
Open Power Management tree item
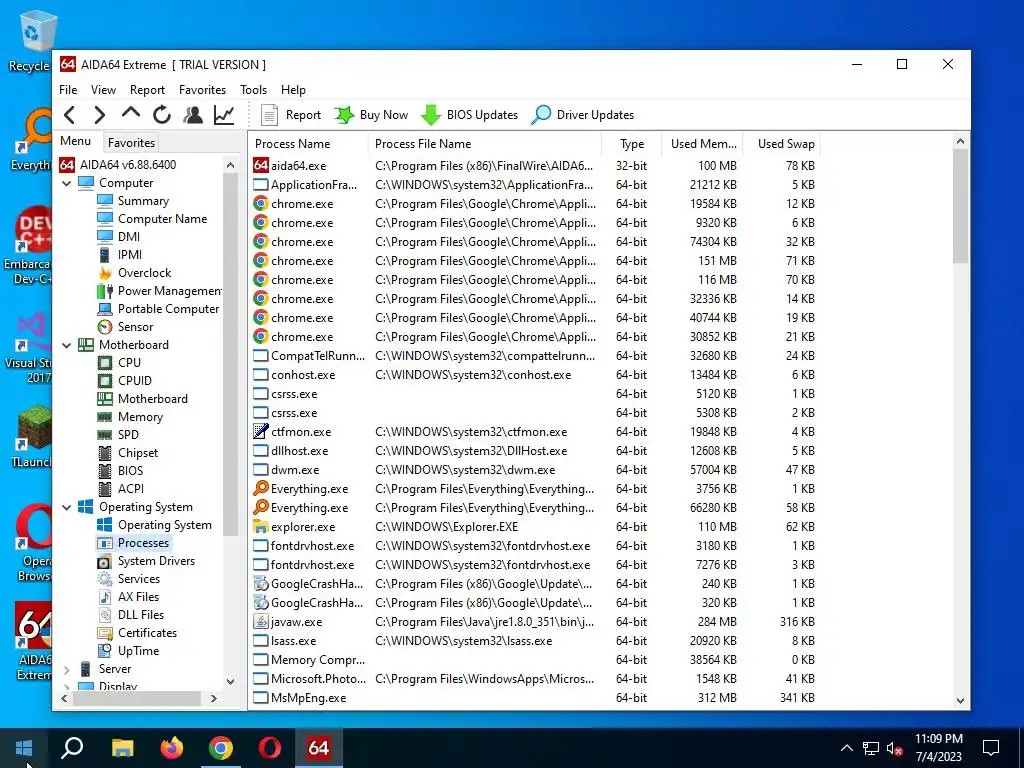(x=159, y=291)
